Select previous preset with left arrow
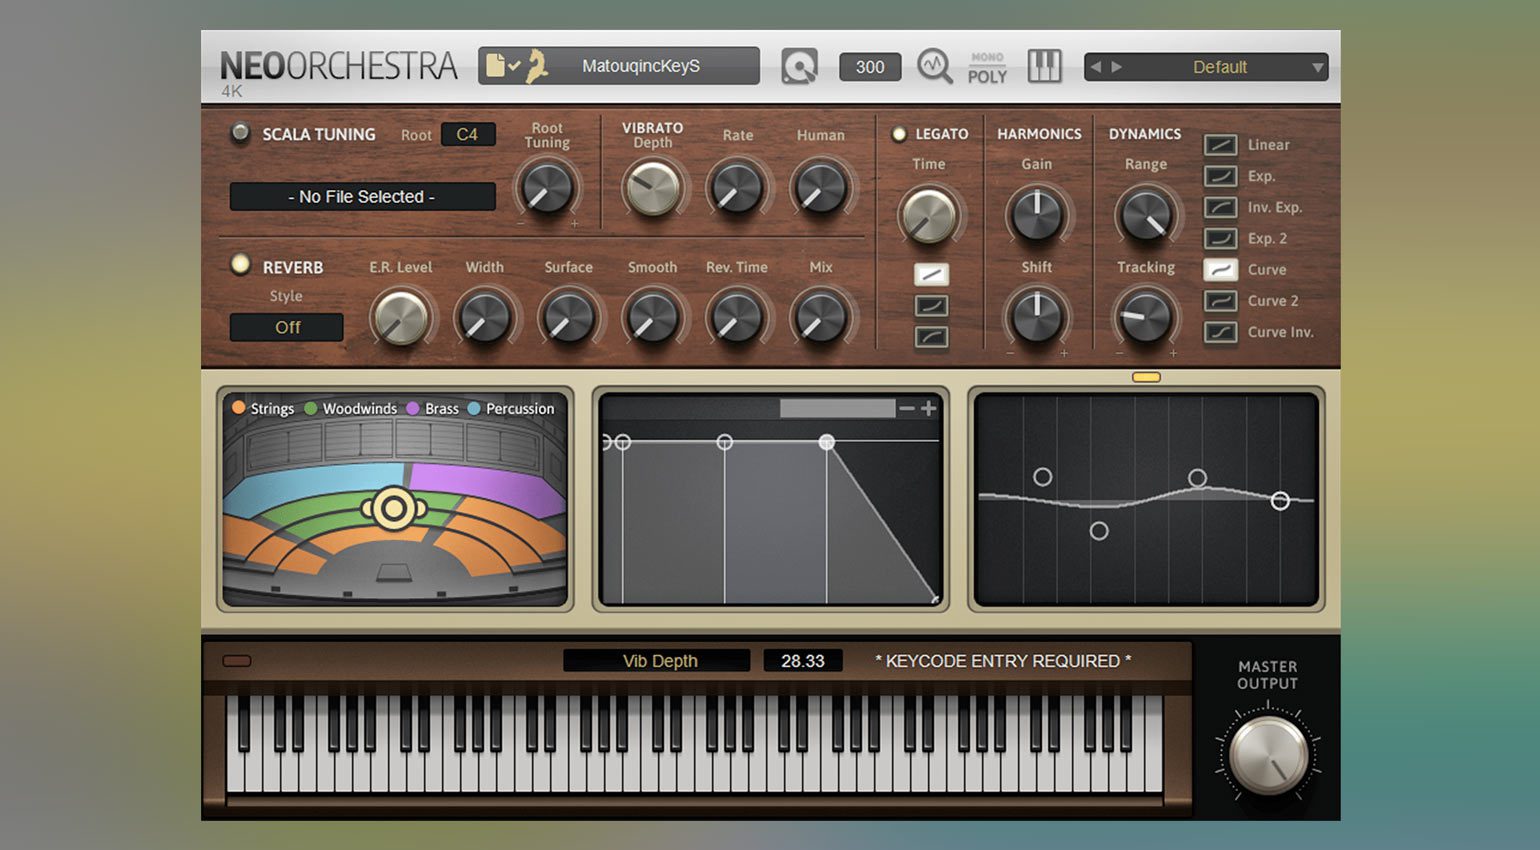The image size is (1540, 850). (1096, 67)
